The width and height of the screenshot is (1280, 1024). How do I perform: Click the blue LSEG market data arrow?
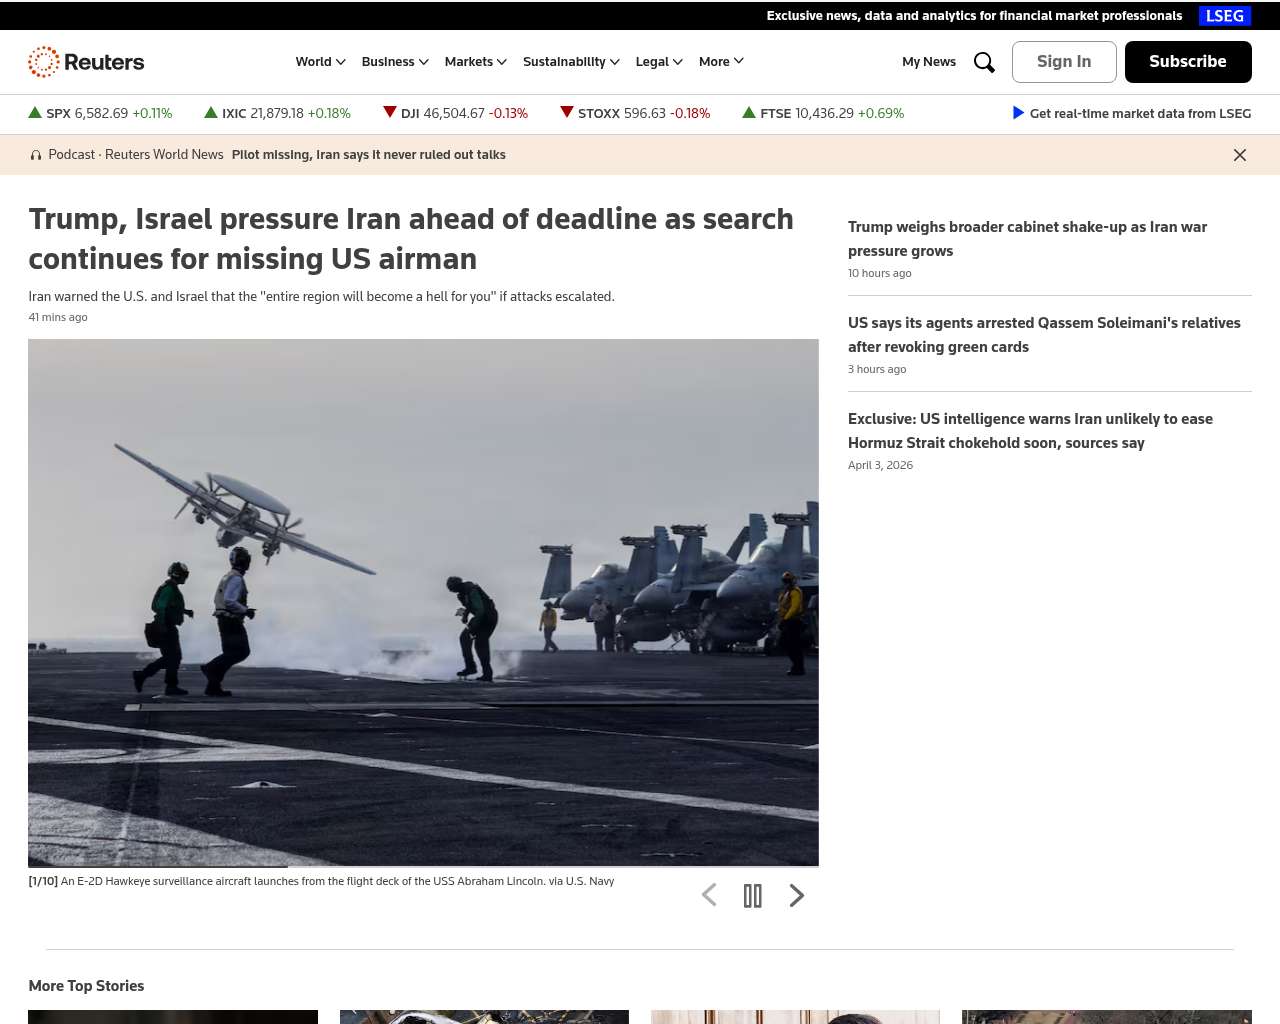pyautogui.click(x=1018, y=113)
